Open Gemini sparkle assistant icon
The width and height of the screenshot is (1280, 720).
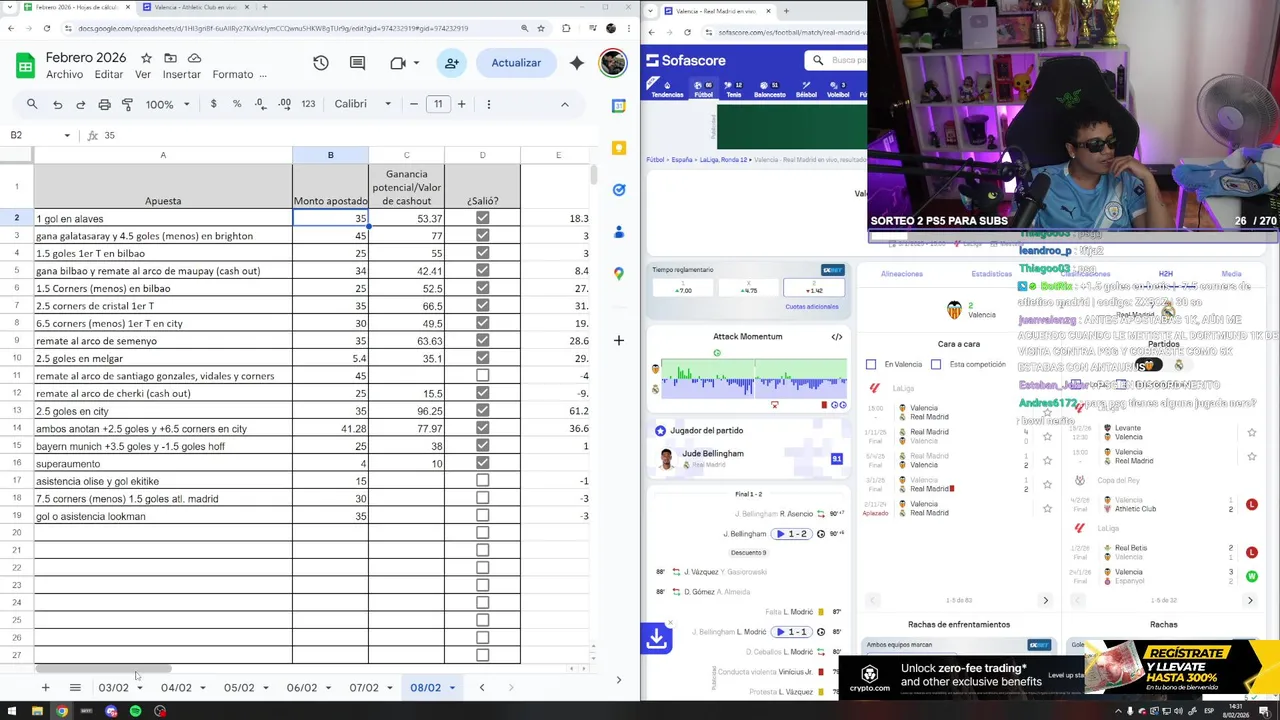[x=577, y=63]
